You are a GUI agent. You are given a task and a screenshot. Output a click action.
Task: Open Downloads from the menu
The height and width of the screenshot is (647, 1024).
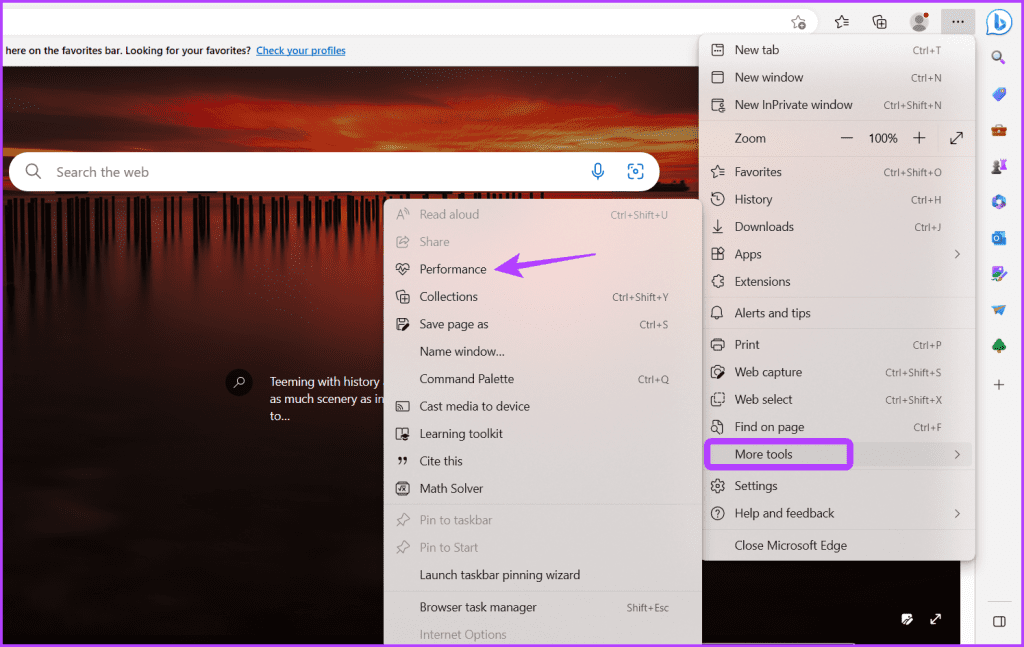(x=838, y=227)
